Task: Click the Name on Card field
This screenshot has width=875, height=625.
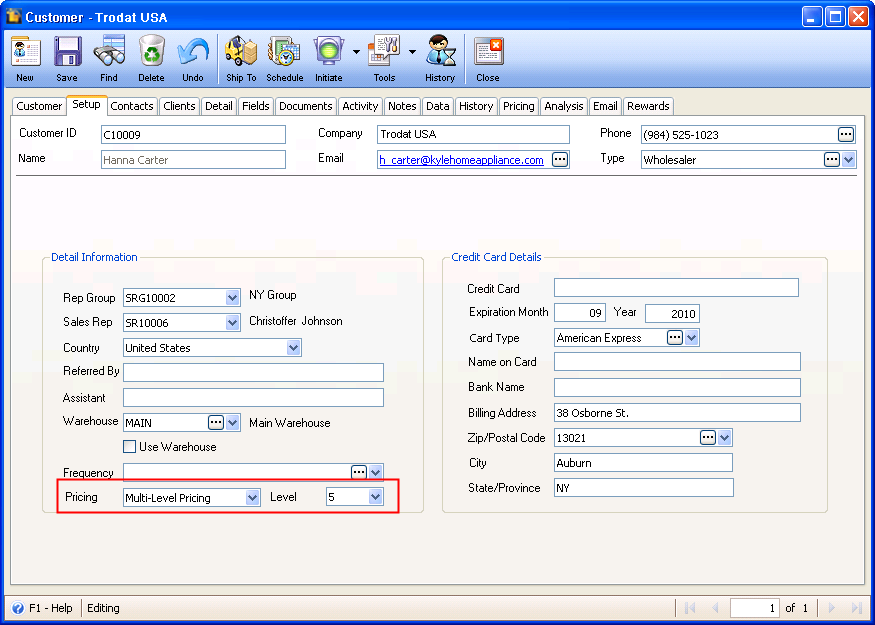Action: 677,361
